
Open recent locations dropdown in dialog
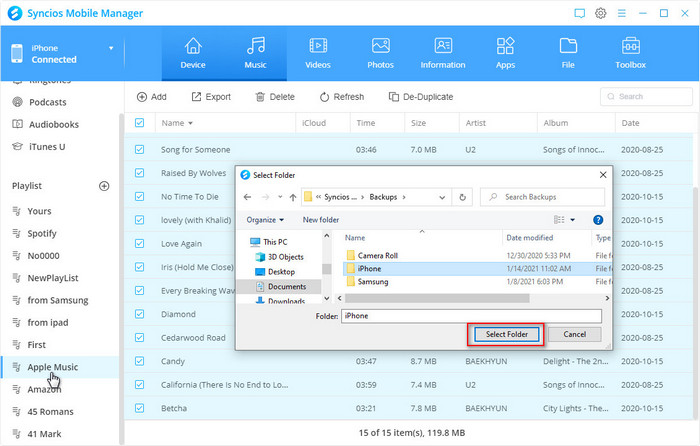(x=280, y=197)
